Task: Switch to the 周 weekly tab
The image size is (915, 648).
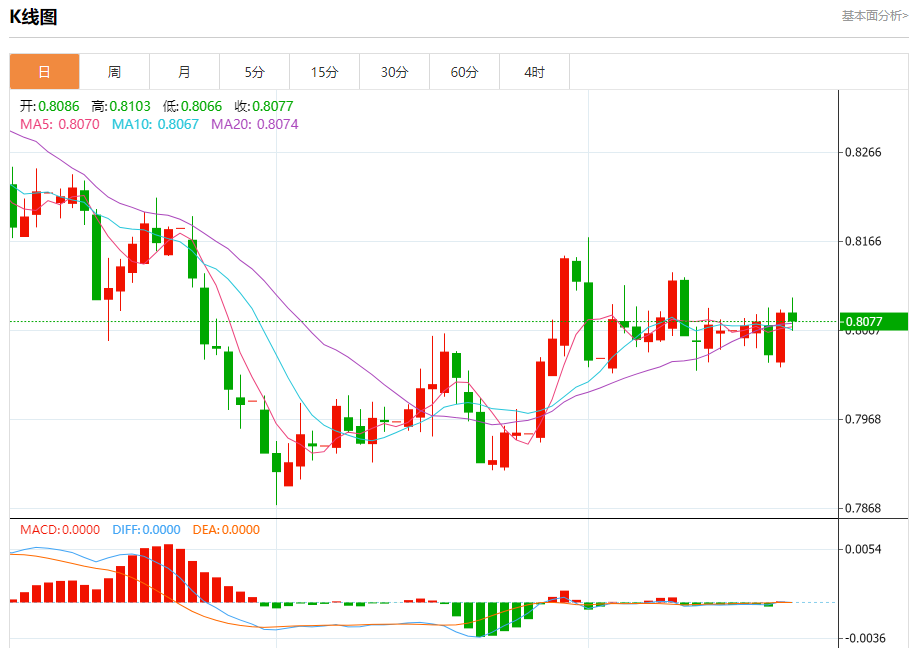Action: pyautogui.click(x=114, y=72)
